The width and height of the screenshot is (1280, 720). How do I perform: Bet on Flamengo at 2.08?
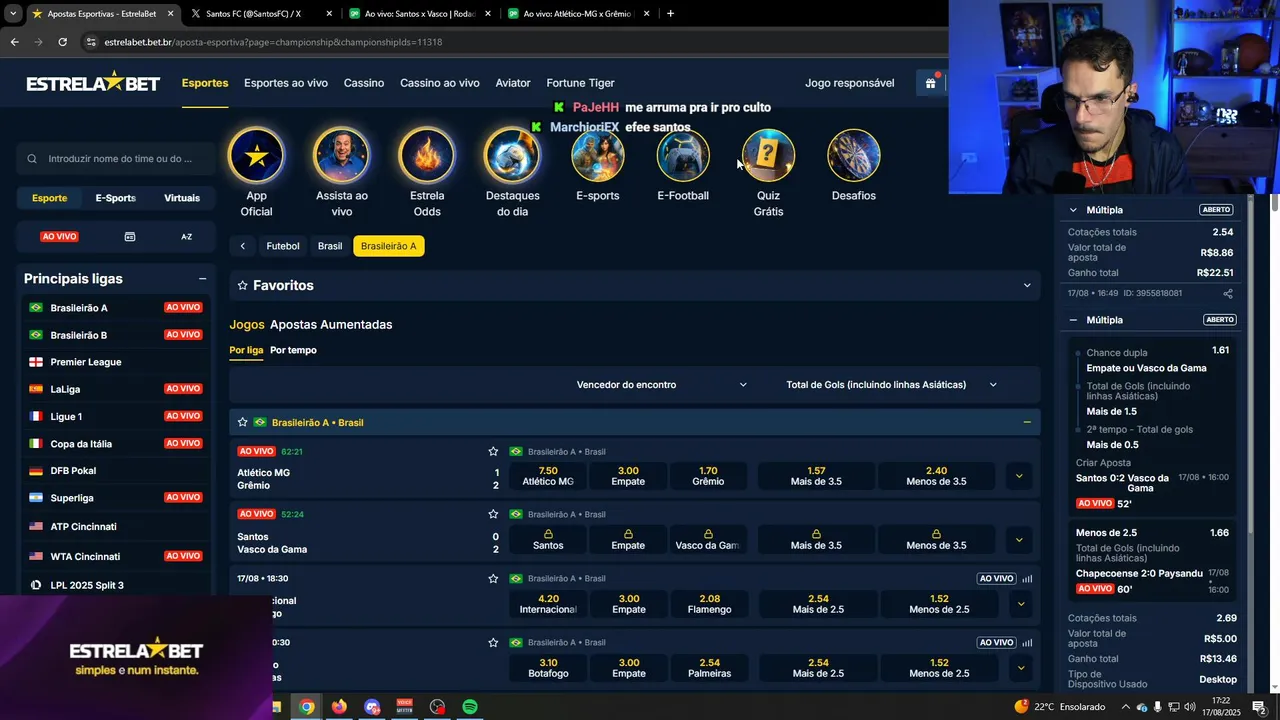coord(709,604)
